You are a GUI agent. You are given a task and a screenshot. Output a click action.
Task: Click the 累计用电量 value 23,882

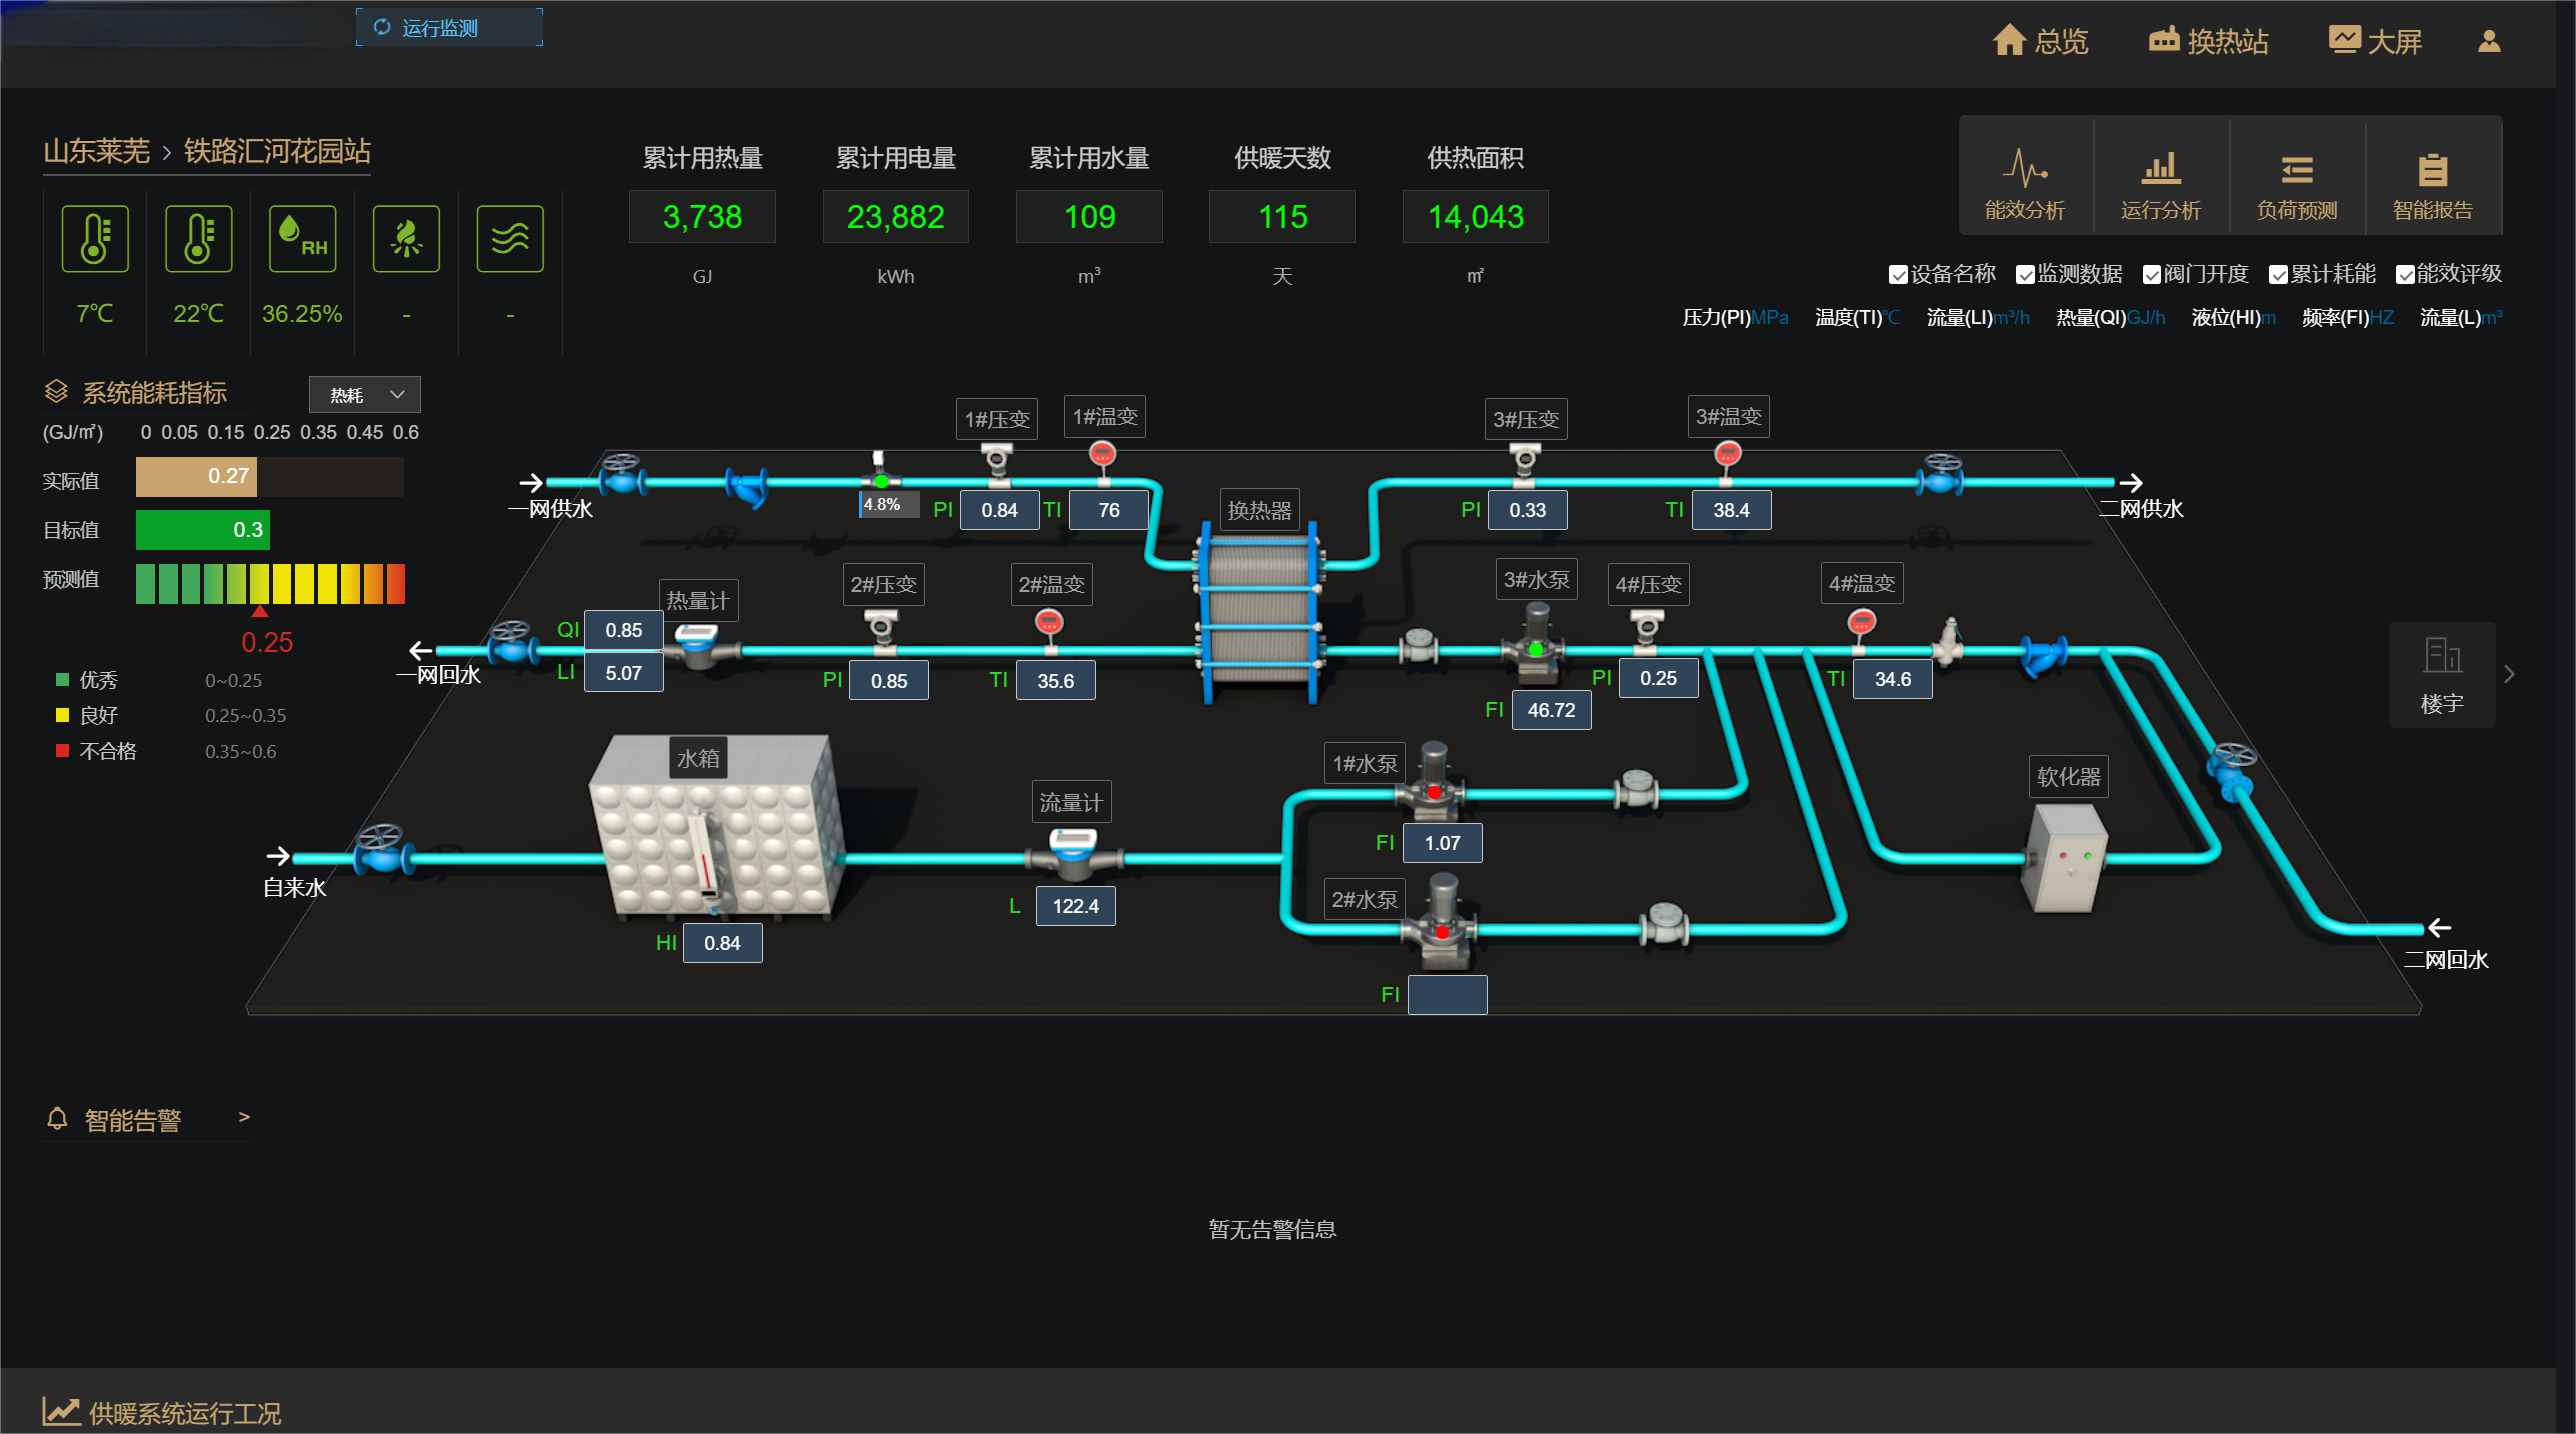coord(895,217)
